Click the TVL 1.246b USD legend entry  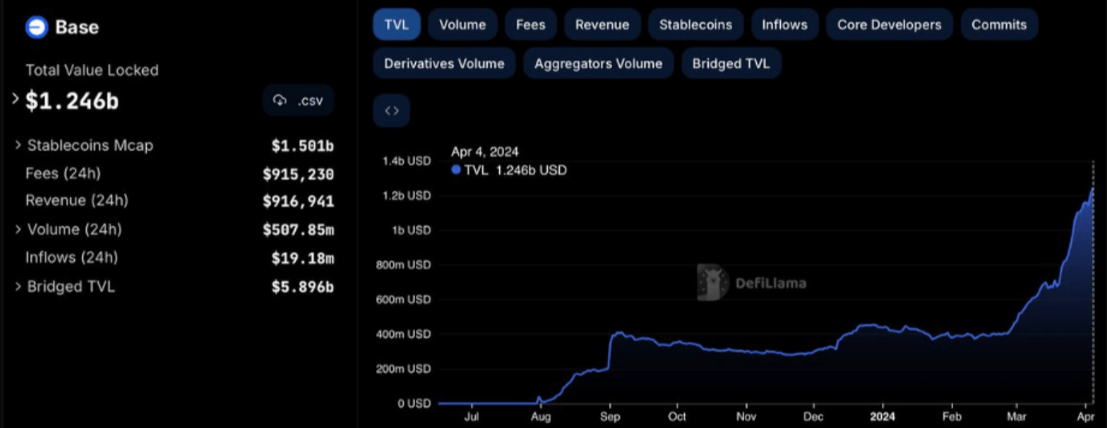[509, 170]
